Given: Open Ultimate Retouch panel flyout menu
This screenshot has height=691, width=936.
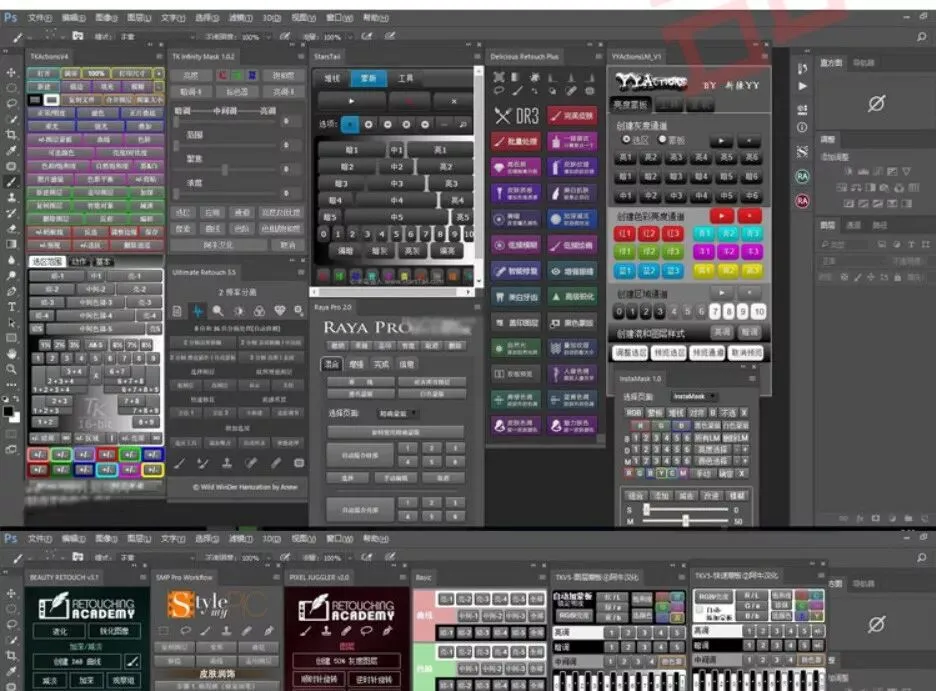Looking at the screenshot, I should point(301,272).
